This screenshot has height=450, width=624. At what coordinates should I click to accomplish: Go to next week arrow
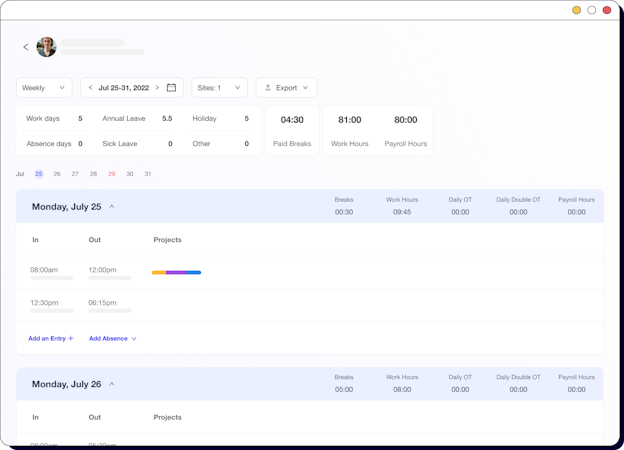point(157,88)
